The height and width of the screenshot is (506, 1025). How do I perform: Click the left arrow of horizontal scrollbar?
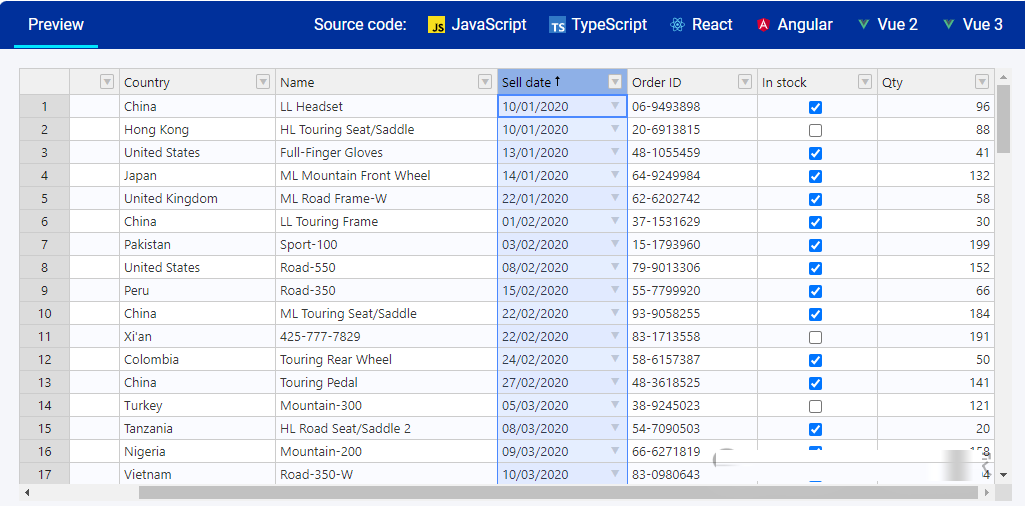(26, 493)
